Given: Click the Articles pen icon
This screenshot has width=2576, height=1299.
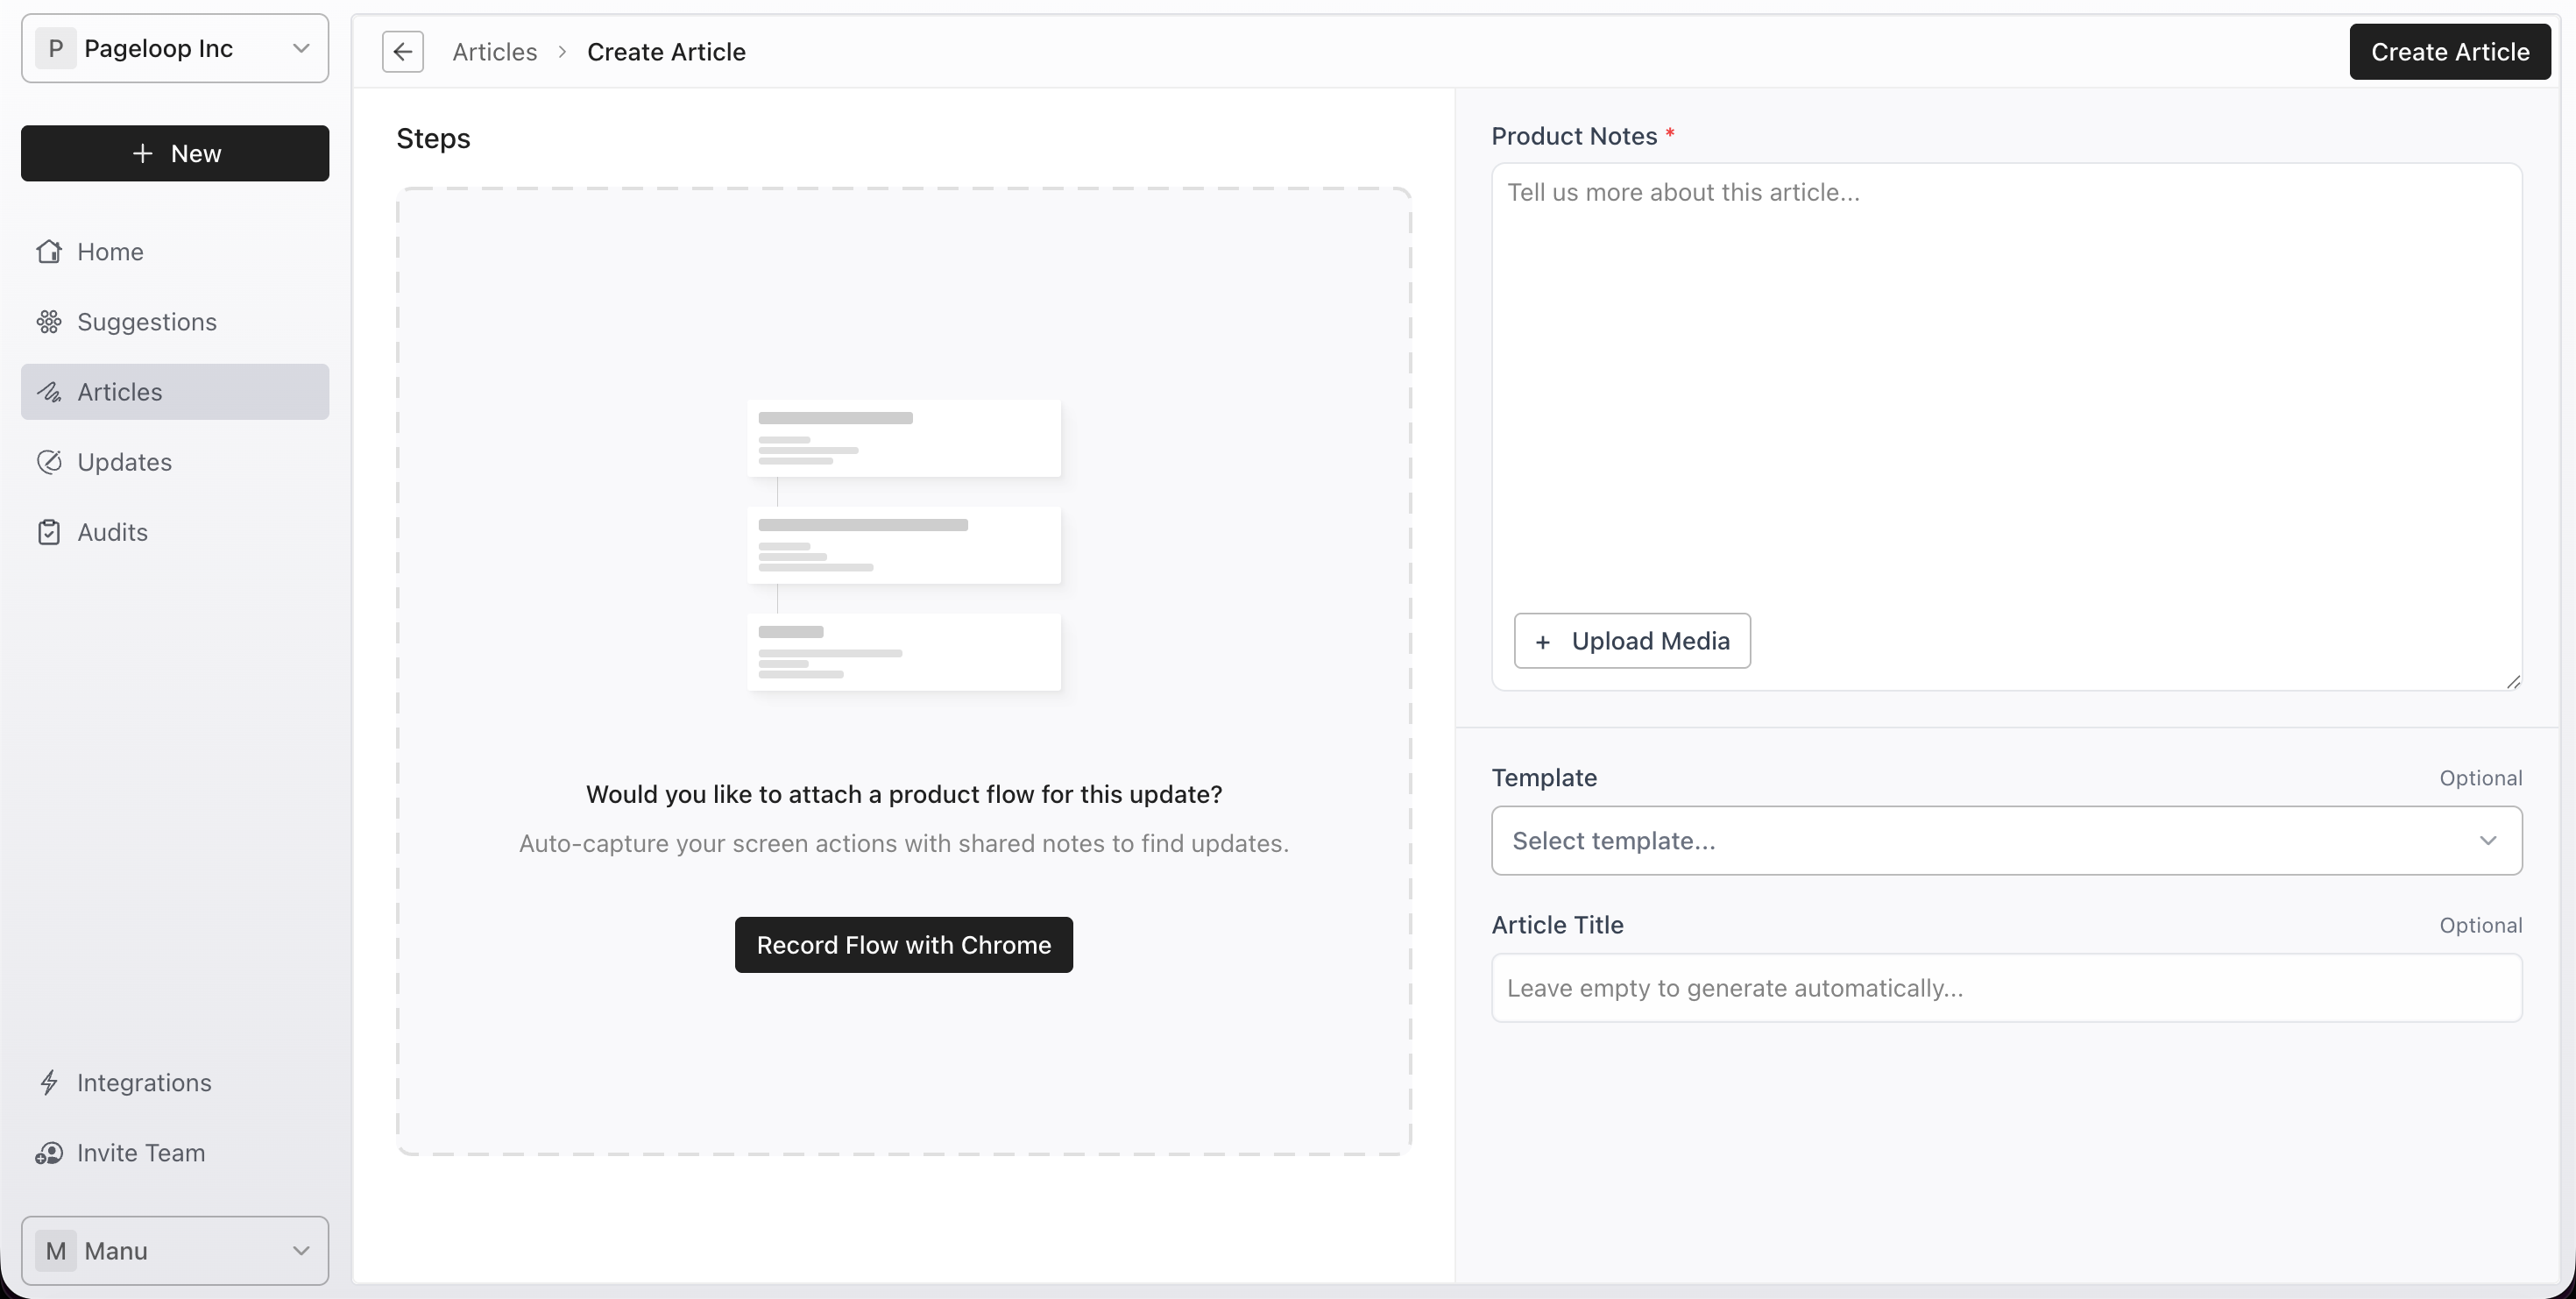Looking at the screenshot, I should (x=49, y=392).
